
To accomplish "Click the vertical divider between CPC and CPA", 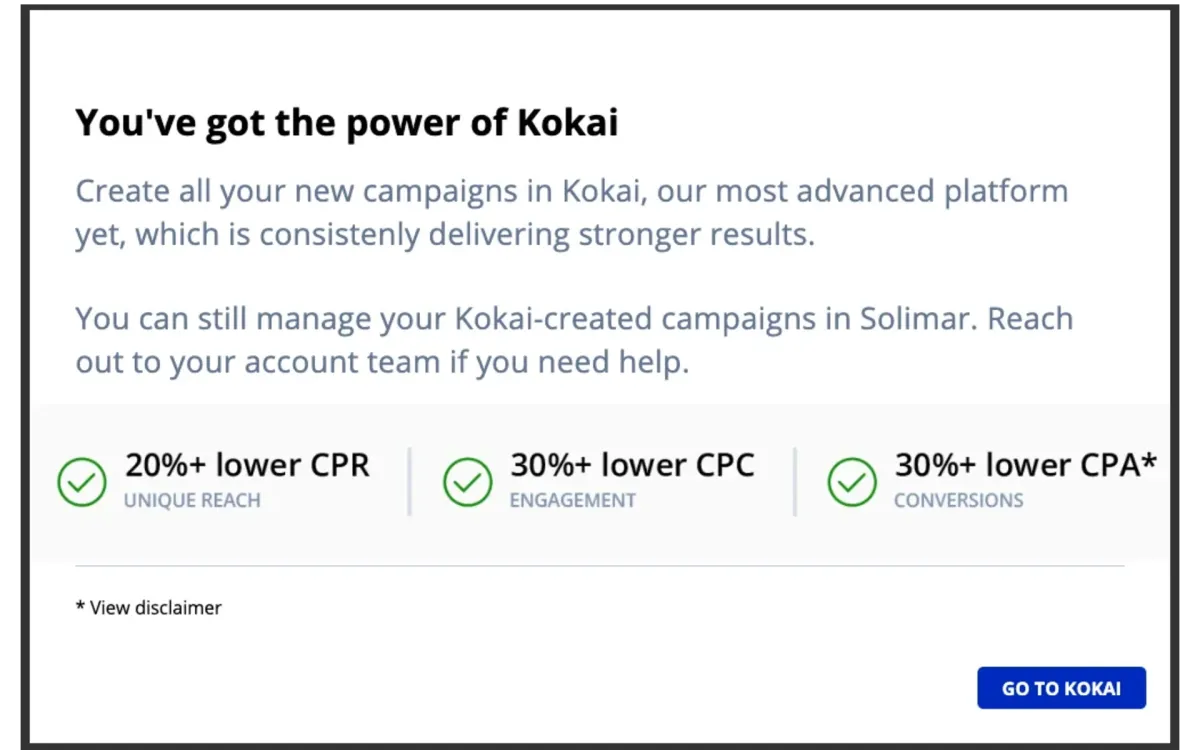I will point(795,482).
